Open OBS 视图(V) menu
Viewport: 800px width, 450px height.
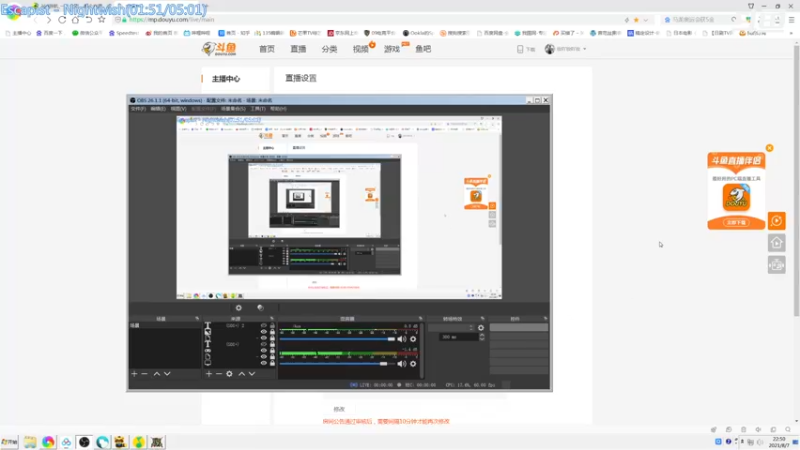(x=178, y=109)
